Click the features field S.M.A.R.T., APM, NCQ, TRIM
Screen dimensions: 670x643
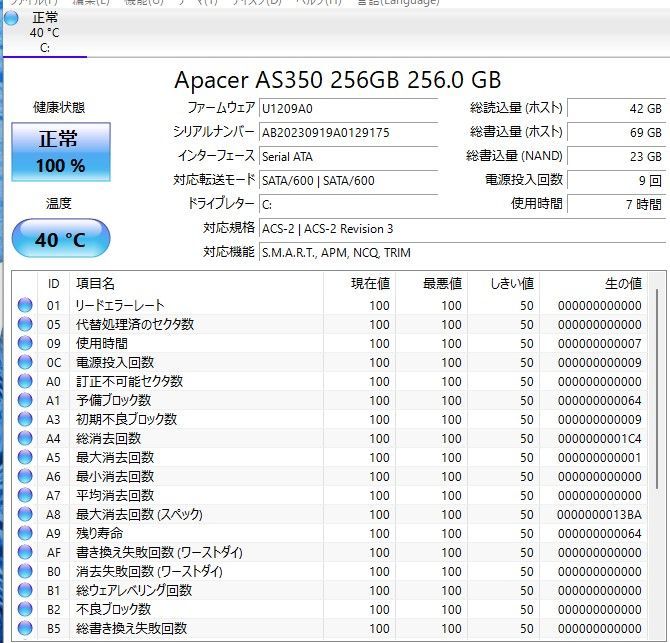[462, 253]
